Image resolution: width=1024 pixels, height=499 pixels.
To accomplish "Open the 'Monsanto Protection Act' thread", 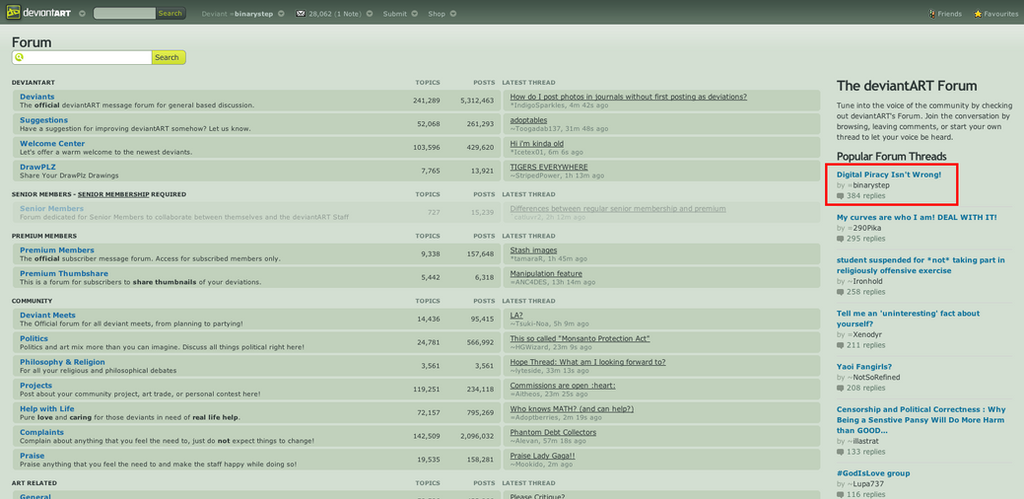I will [x=580, y=339].
